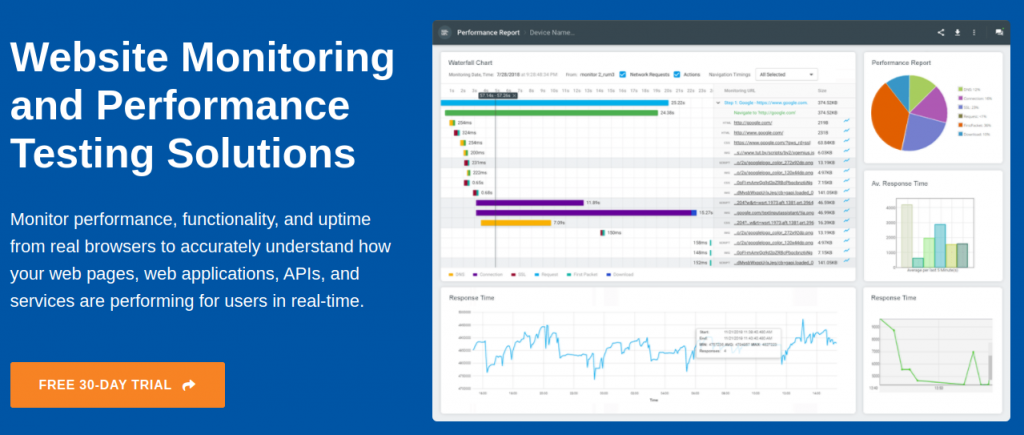Open trend graph icon in the 0.68s row

[x=847, y=191]
